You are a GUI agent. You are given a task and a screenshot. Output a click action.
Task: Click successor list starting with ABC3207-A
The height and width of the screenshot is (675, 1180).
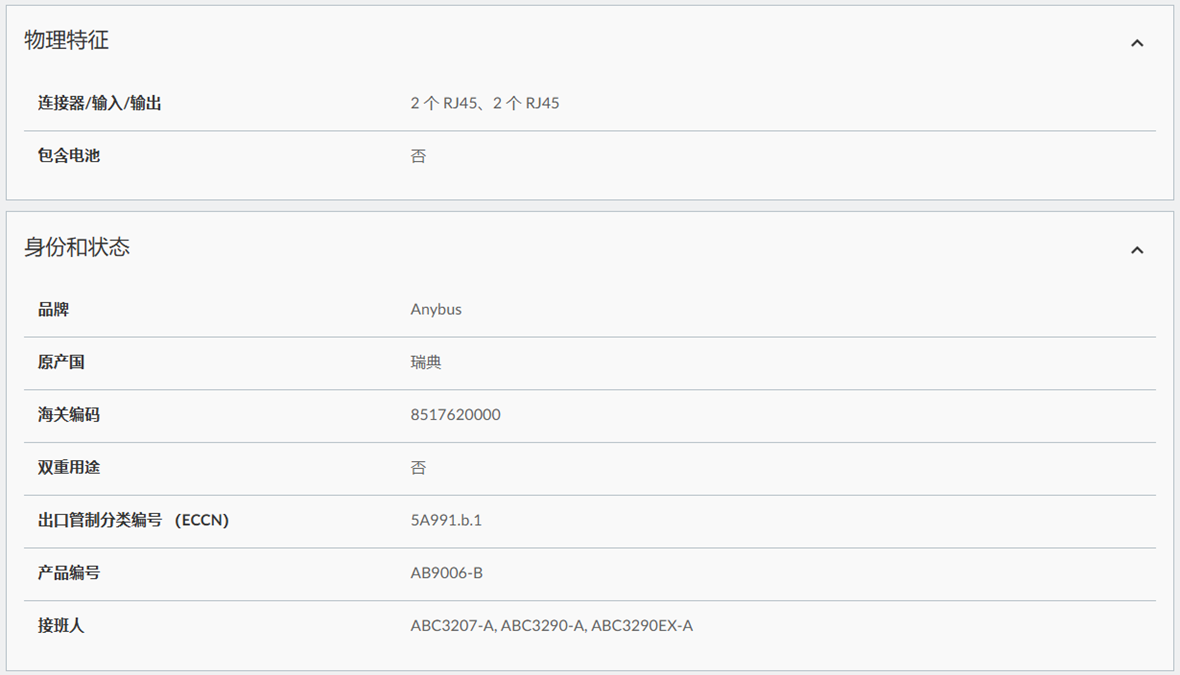[x=551, y=626]
